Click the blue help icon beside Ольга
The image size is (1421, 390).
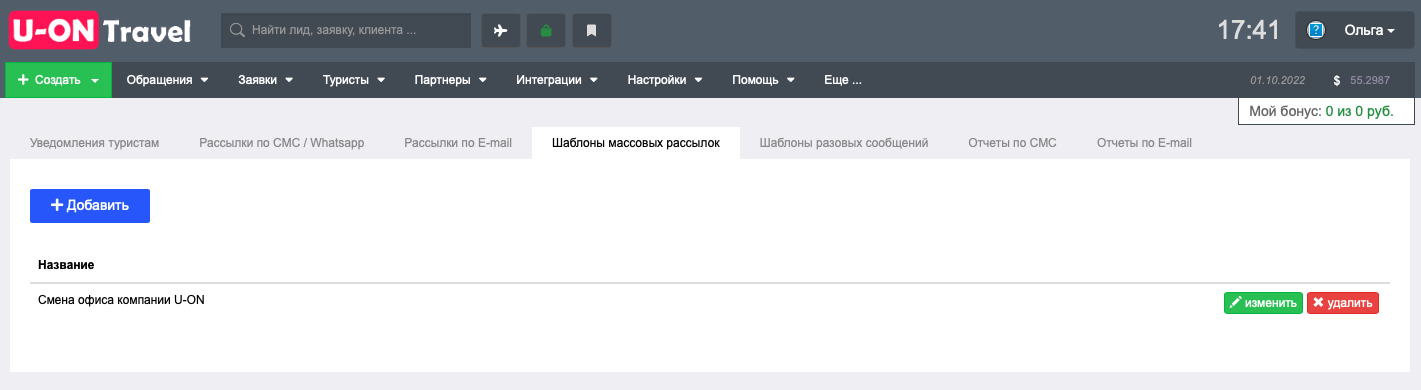coord(1316,30)
